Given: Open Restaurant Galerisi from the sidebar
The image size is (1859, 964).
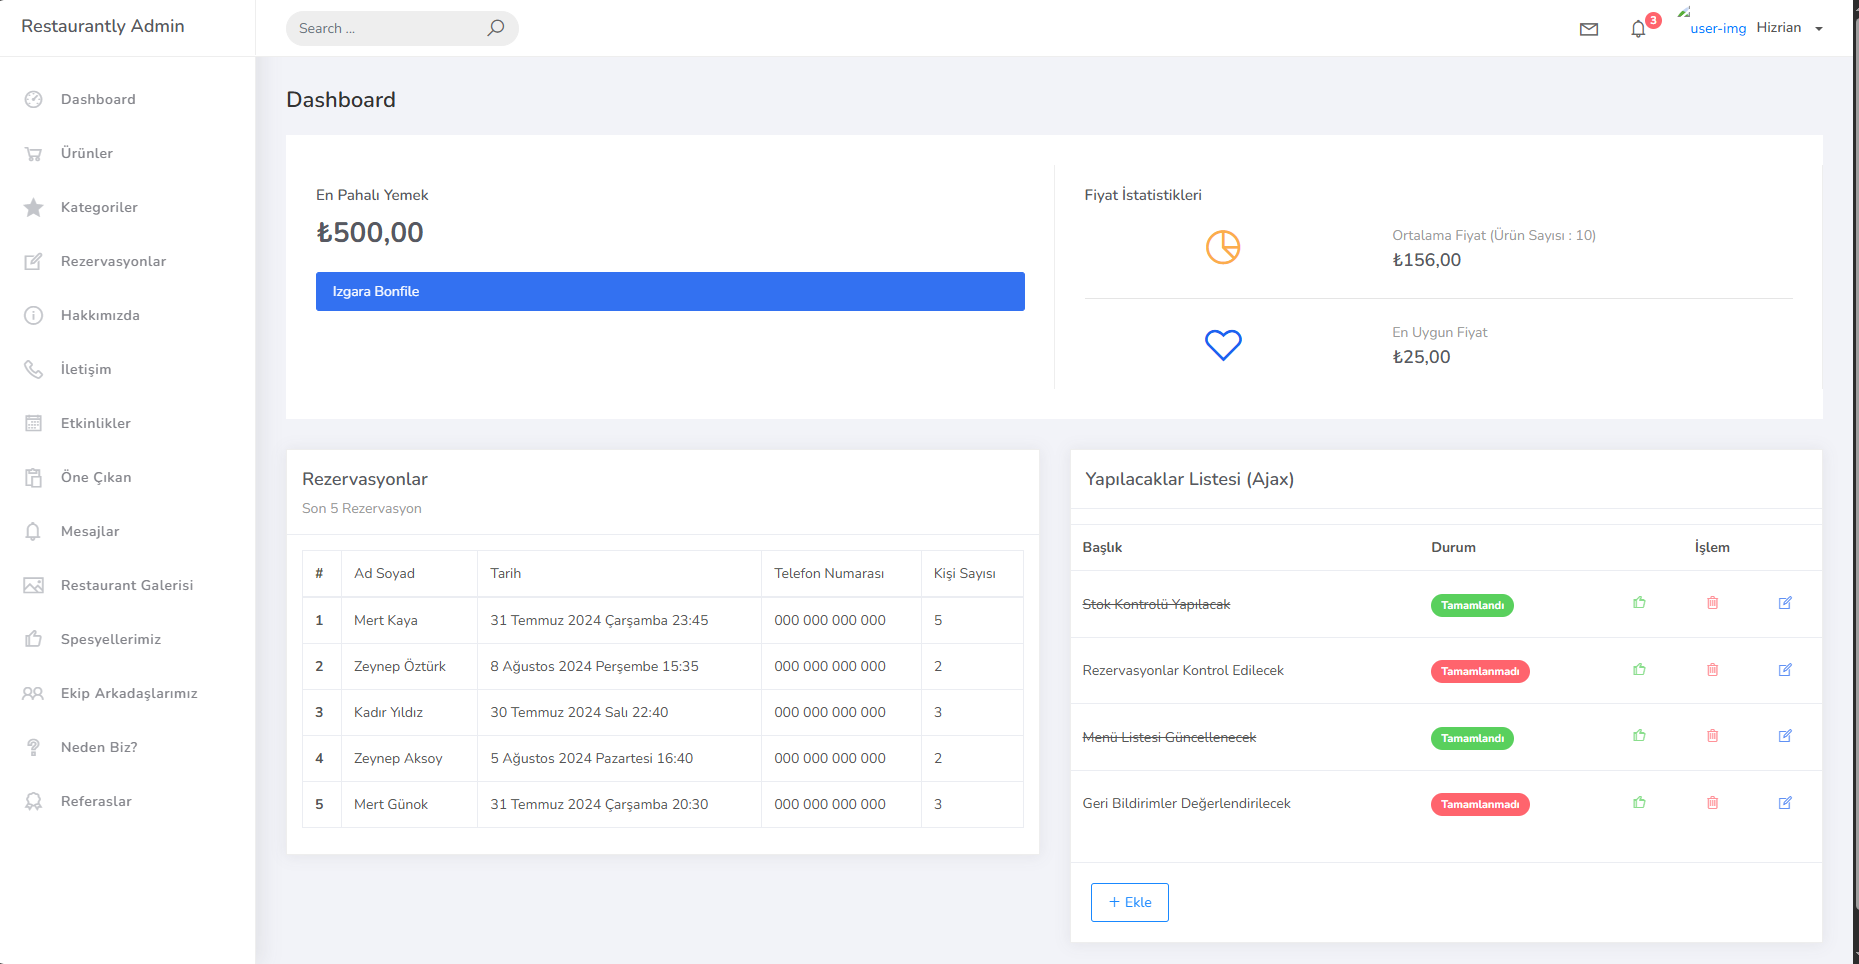Looking at the screenshot, I should tap(127, 585).
